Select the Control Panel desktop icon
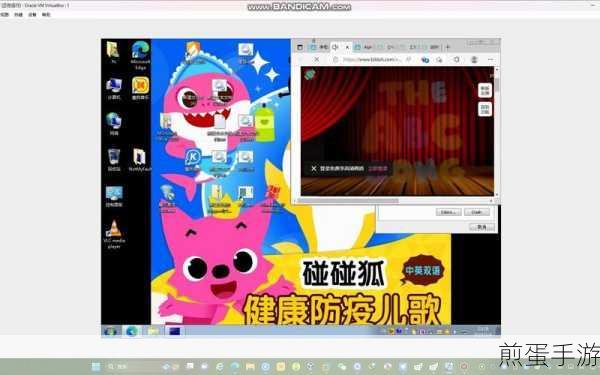600x375 pixels. click(114, 196)
